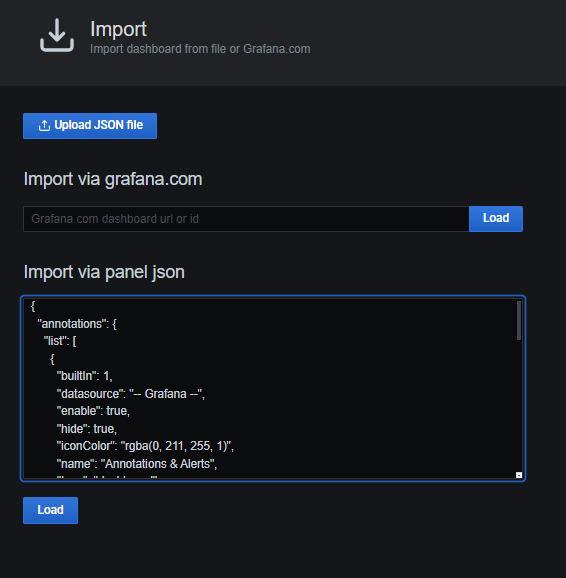Click the "Import" page title

pos(118,29)
